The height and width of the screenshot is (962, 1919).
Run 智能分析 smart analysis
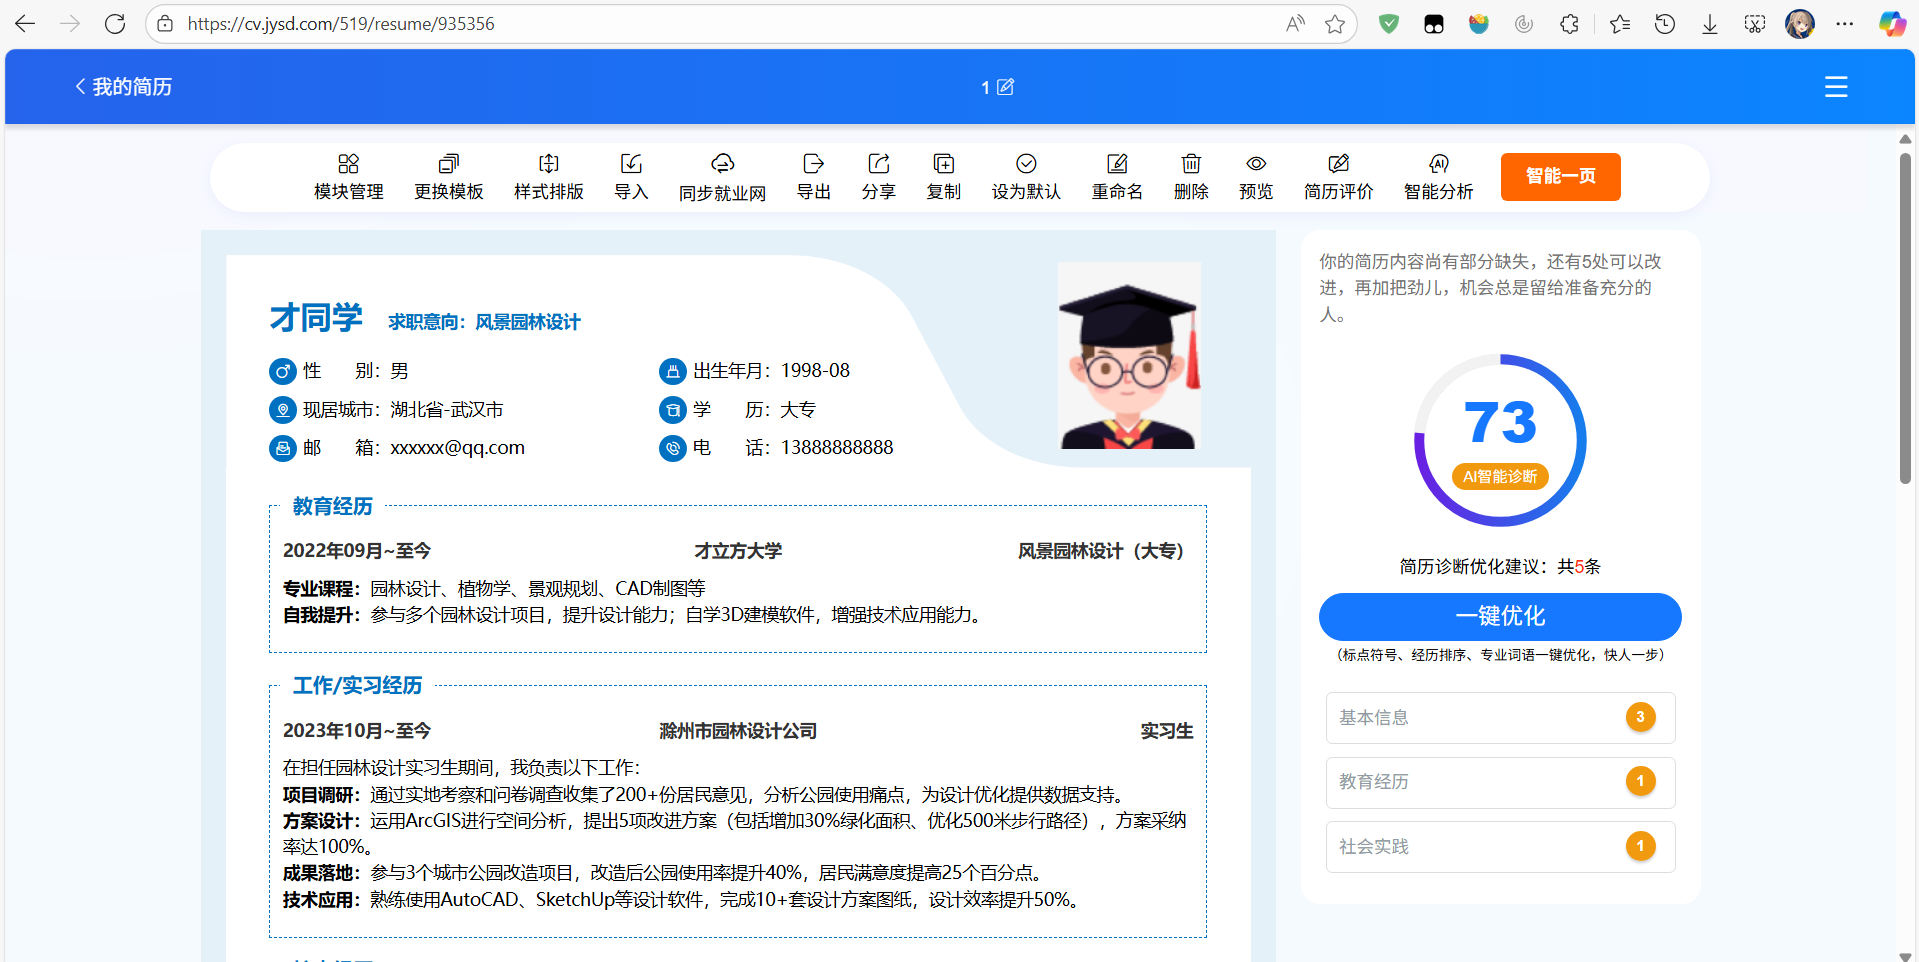[1438, 176]
